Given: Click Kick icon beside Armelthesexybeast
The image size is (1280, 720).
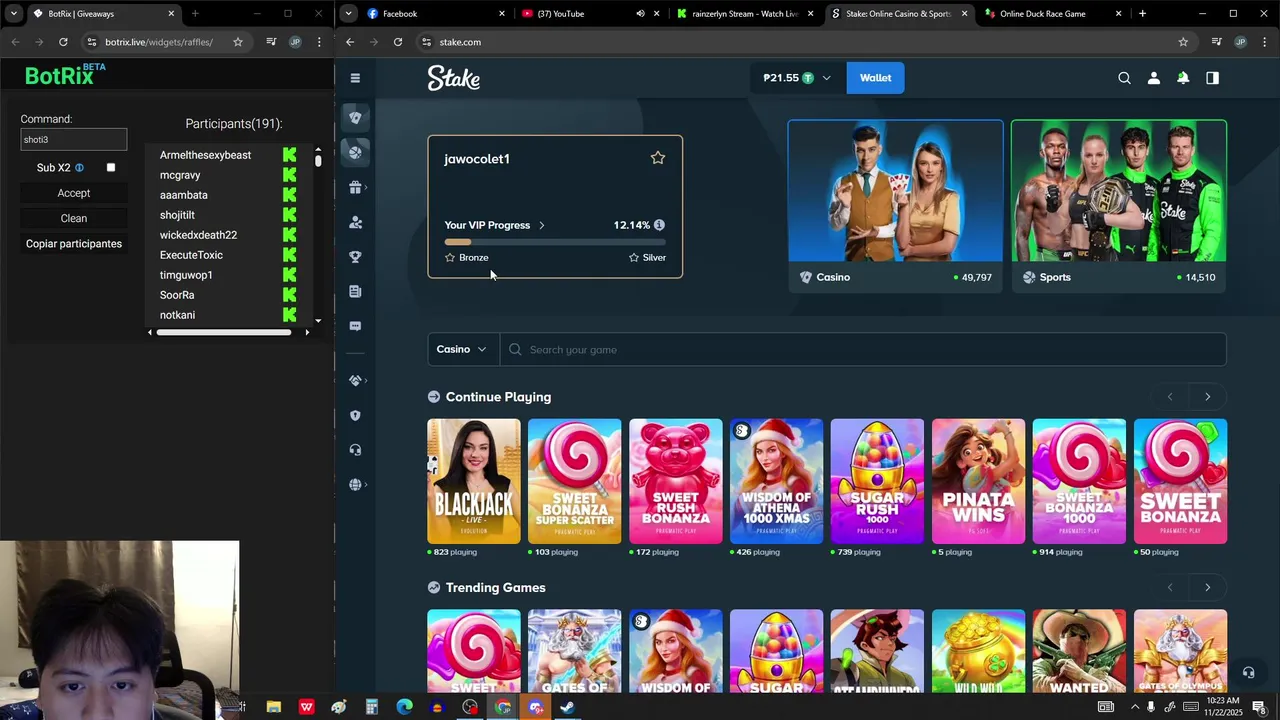Looking at the screenshot, I should (x=289, y=155).
